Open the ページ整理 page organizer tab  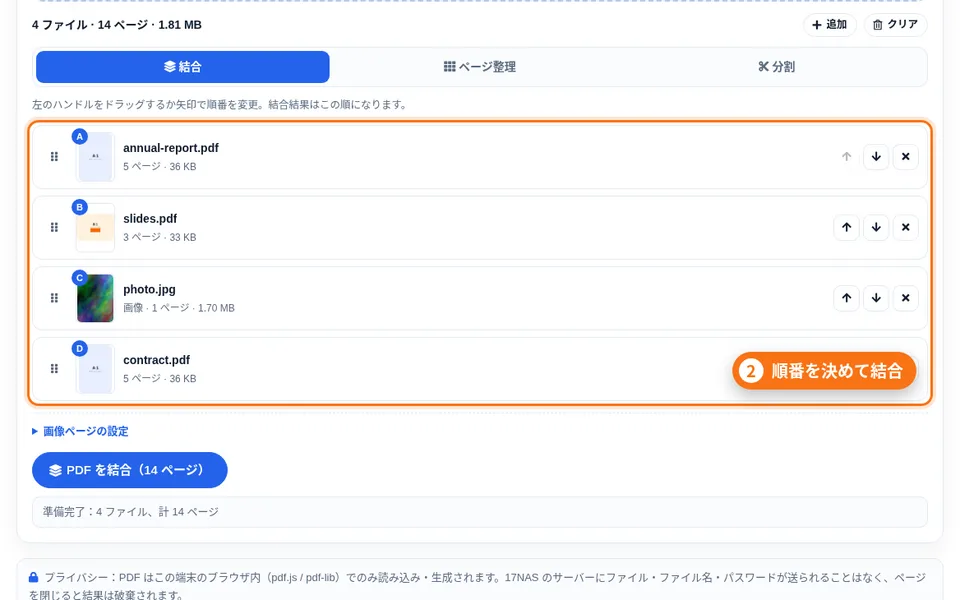click(479, 67)
